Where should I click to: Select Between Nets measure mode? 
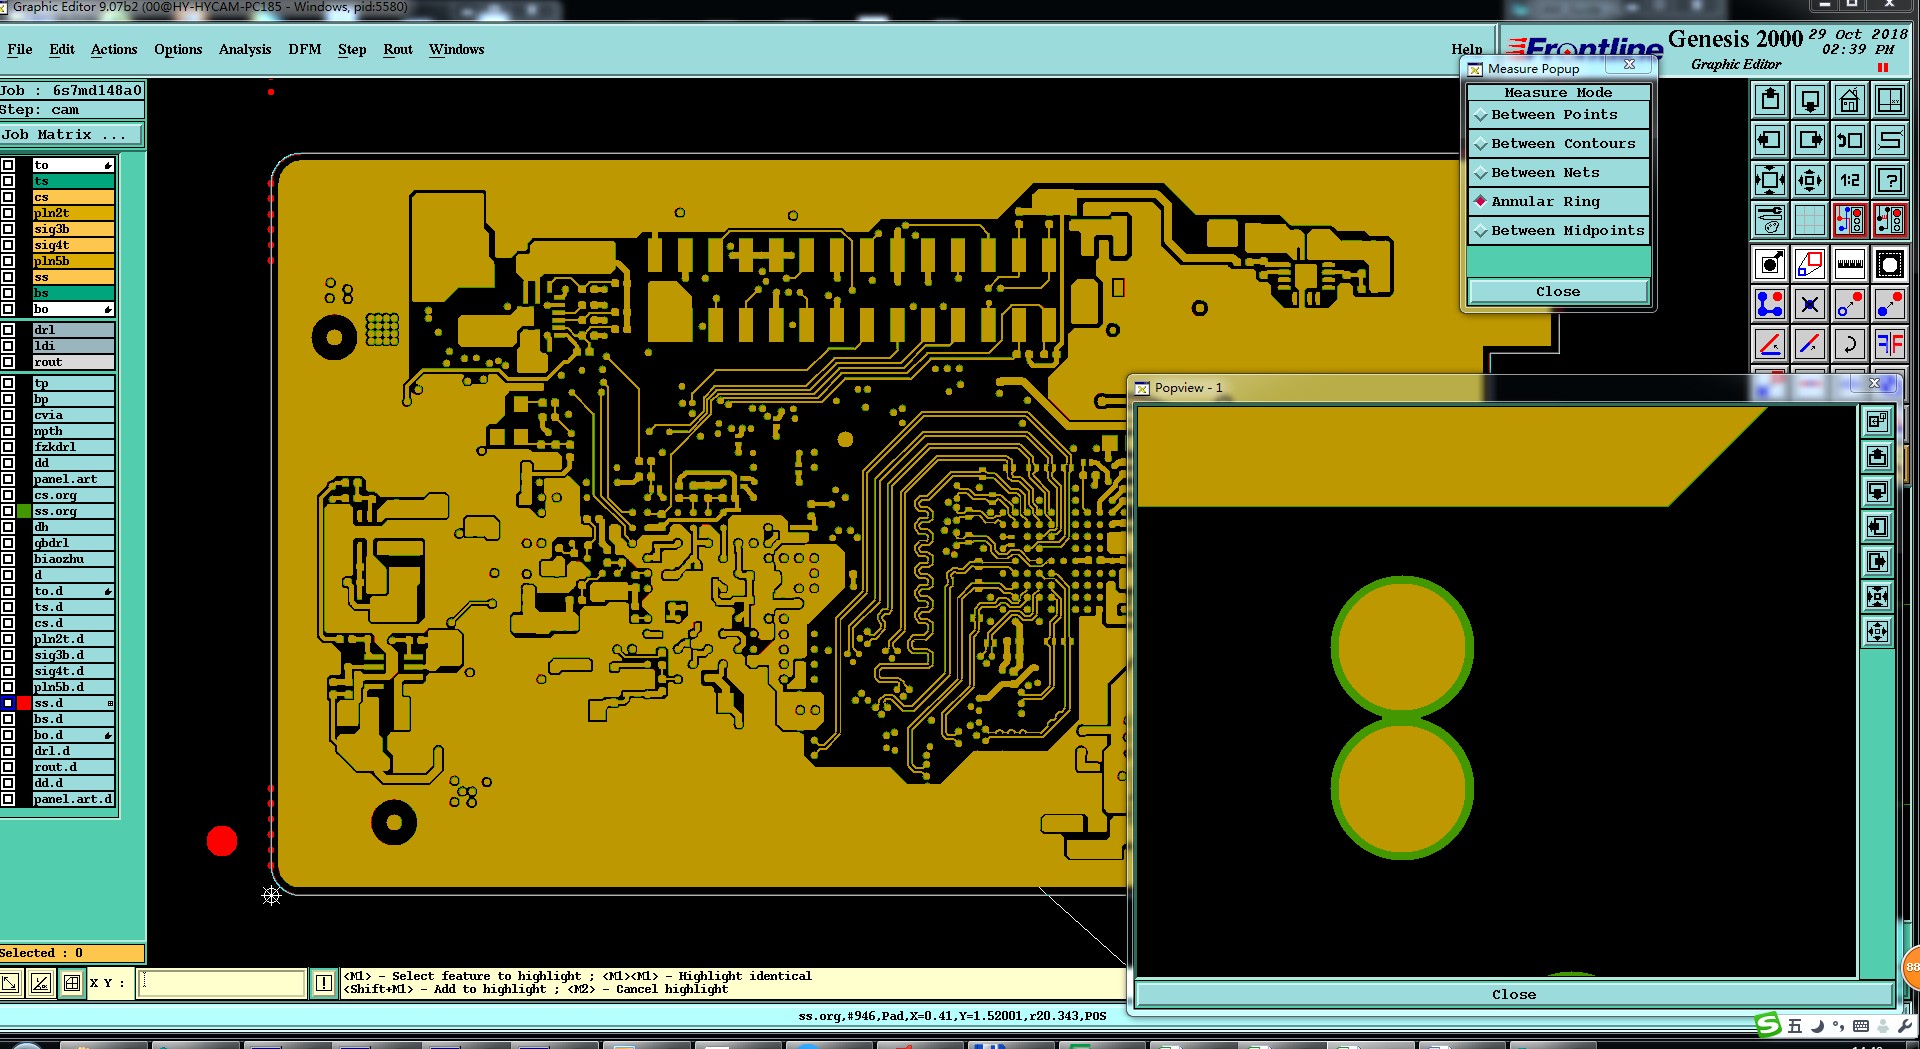1558,173
